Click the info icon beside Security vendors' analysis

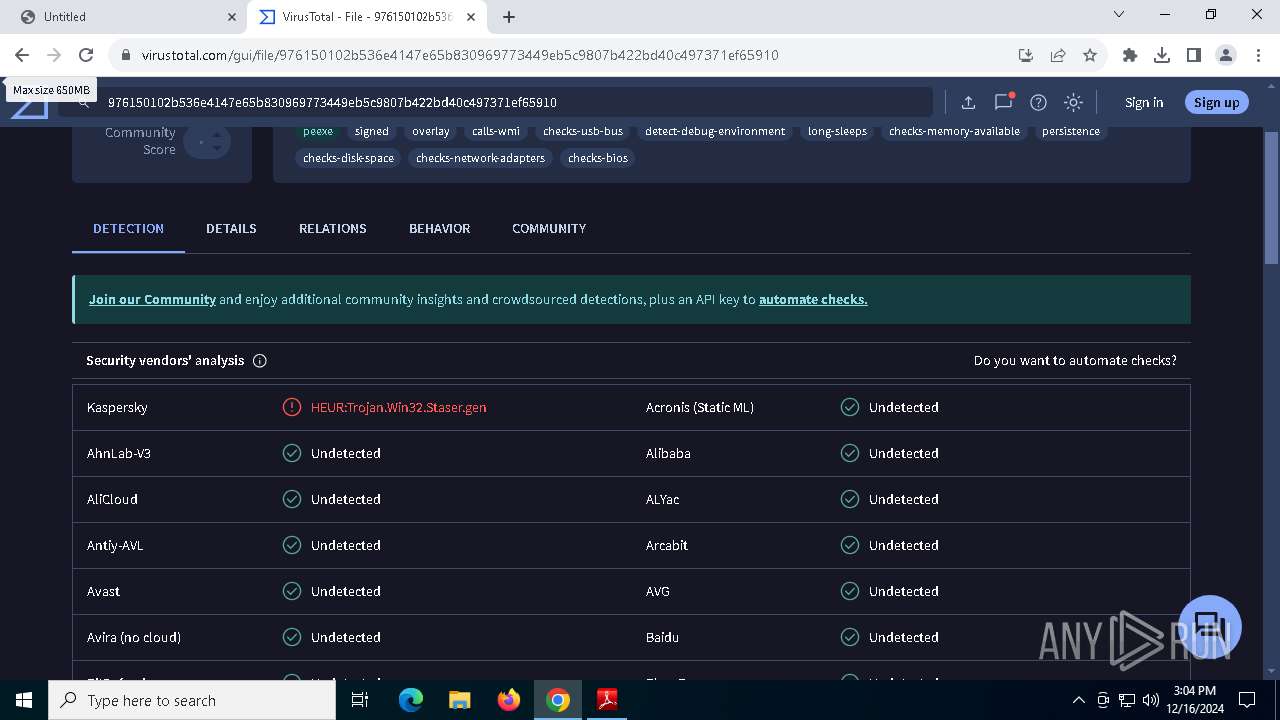[260, 361]
